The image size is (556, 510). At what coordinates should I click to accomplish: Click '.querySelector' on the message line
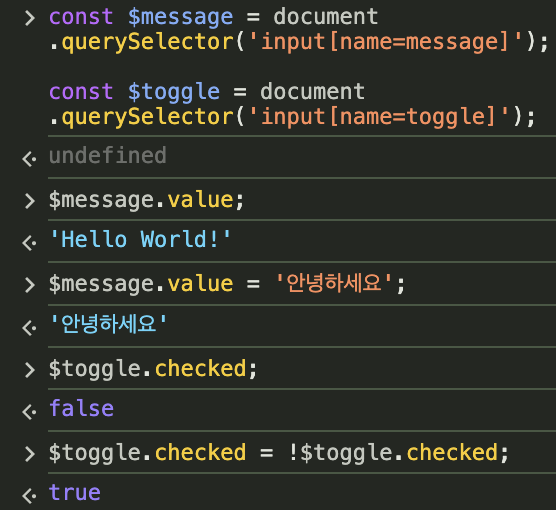[x=141, y=42]
